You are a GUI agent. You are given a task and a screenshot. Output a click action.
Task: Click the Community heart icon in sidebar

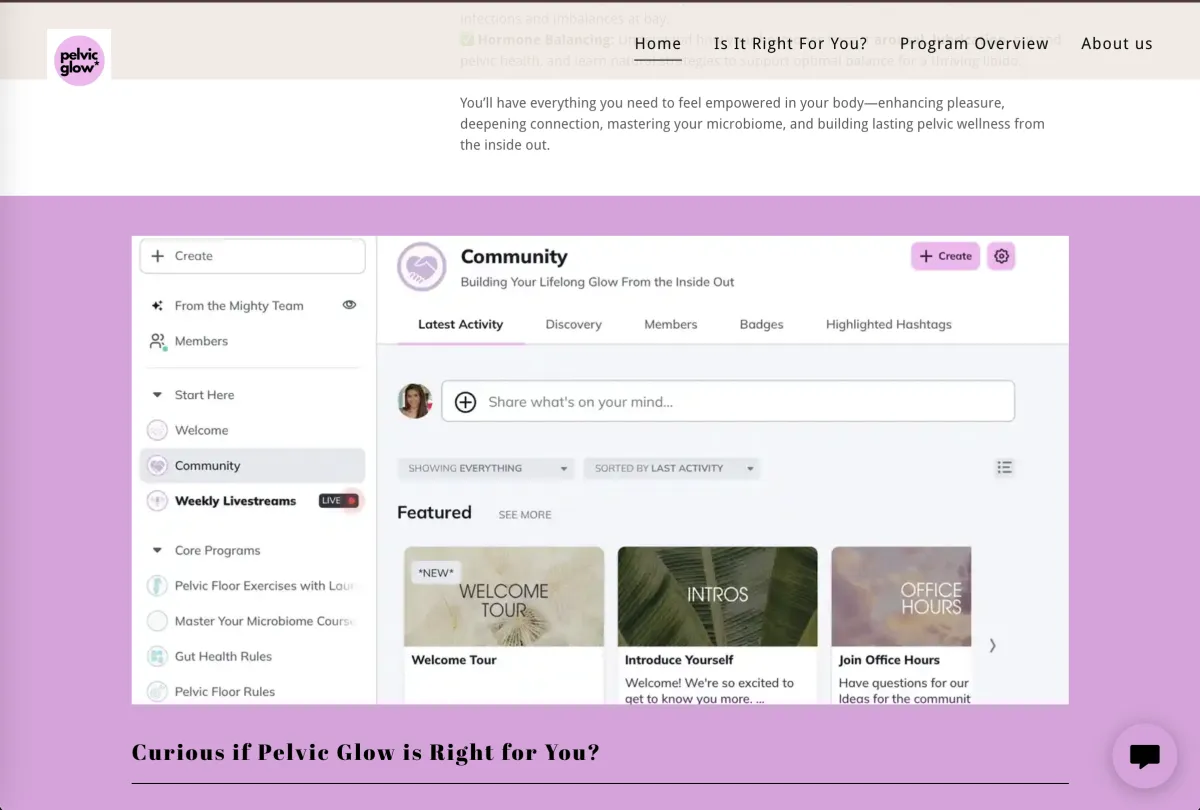point(157,465)
